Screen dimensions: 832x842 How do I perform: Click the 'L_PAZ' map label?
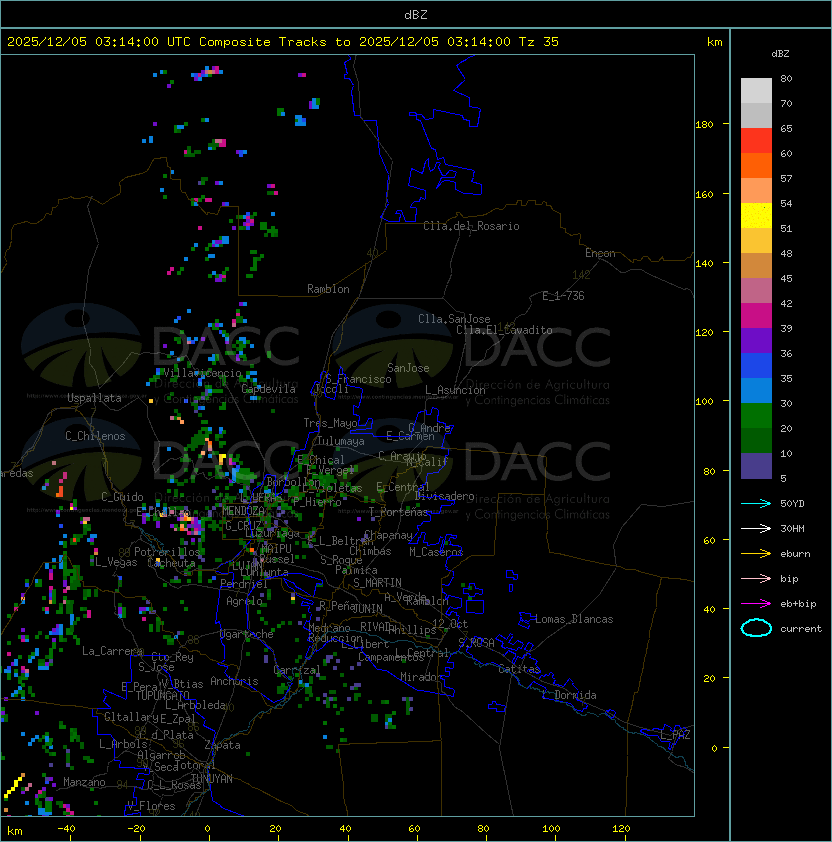(675, 735)
